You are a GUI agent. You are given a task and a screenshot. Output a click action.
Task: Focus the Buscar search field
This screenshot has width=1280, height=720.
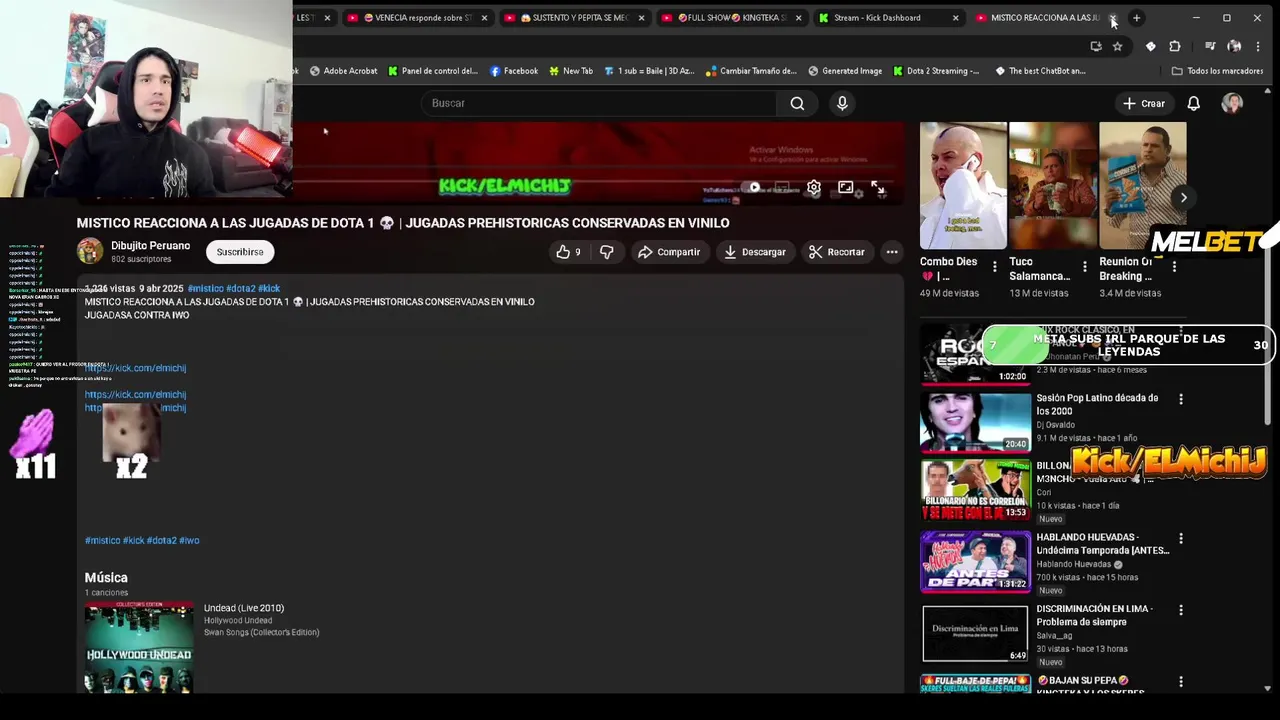[600, 103]
